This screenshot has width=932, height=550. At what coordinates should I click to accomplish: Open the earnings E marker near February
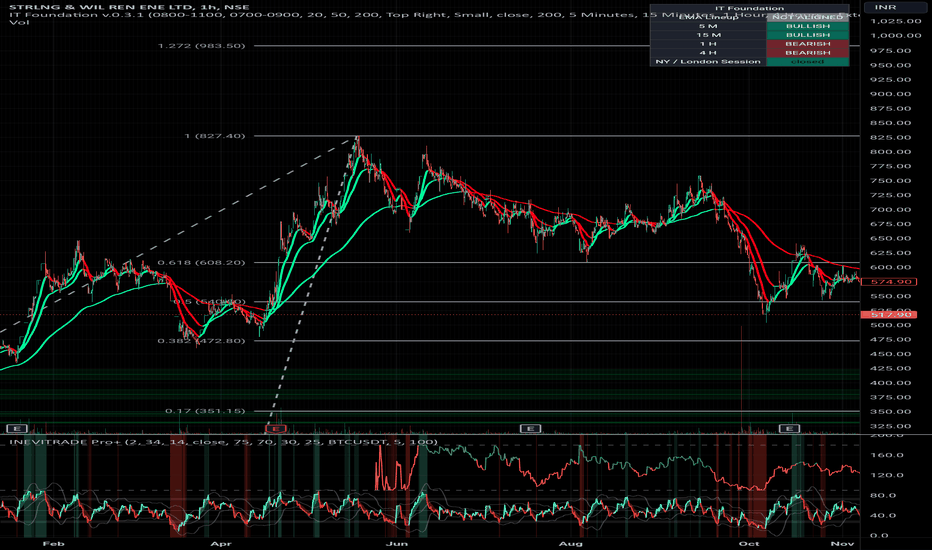click(17, 428)
